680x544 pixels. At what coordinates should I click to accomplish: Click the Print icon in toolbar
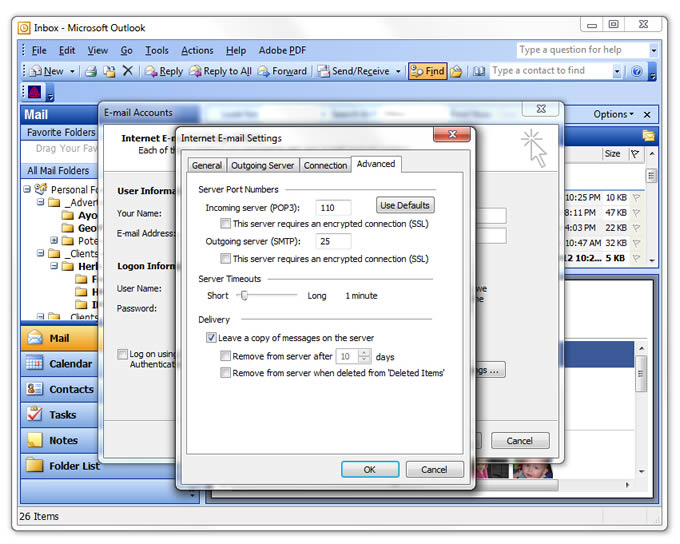click(x=91, y=71)
